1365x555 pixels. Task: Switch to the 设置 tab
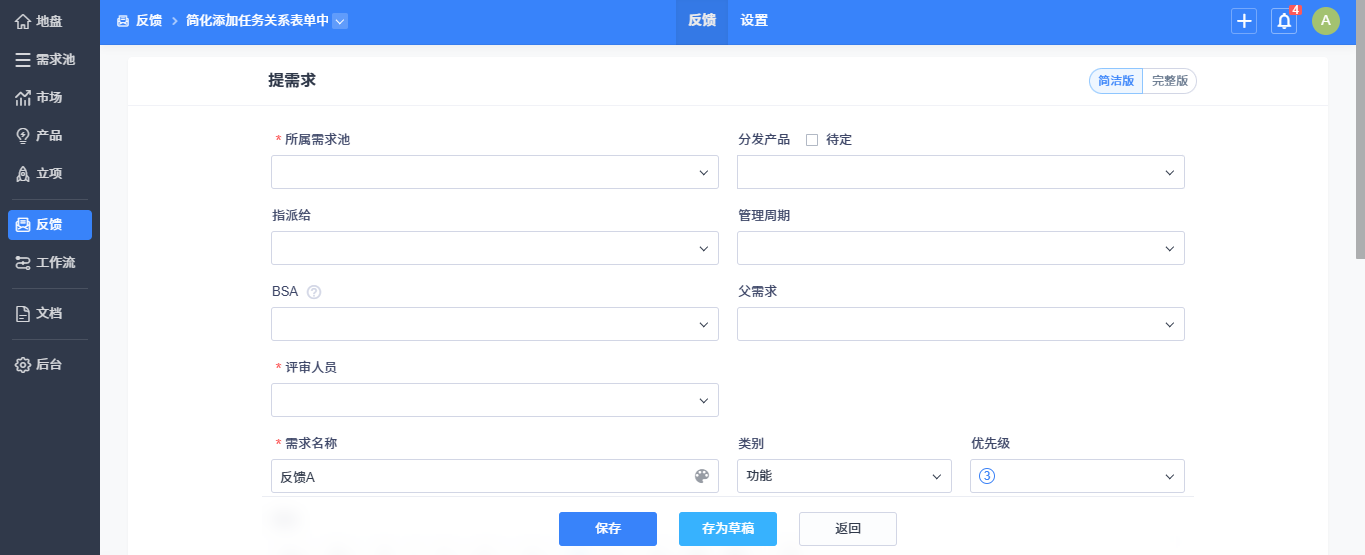754,21
